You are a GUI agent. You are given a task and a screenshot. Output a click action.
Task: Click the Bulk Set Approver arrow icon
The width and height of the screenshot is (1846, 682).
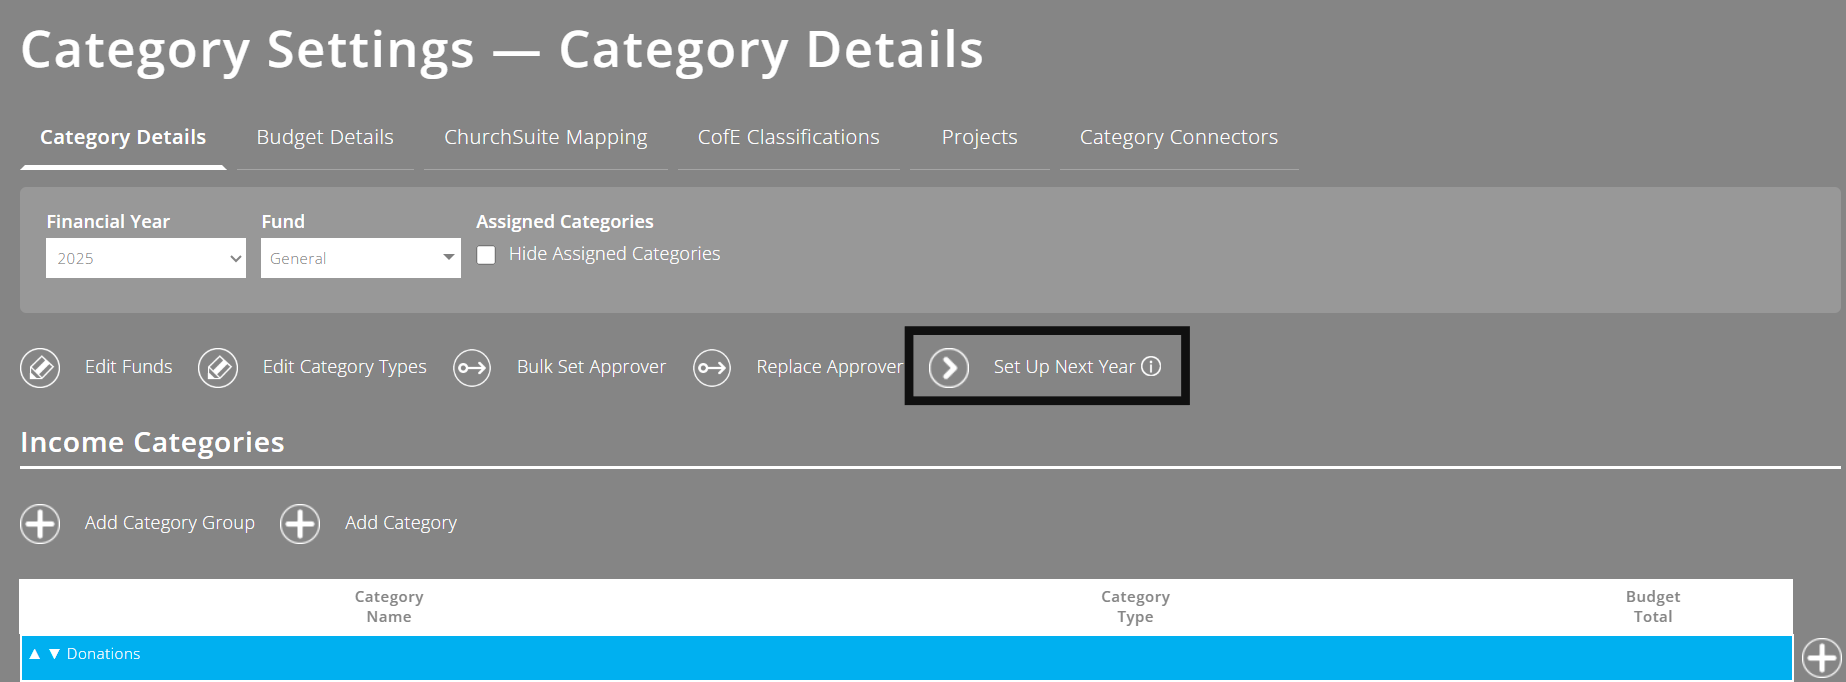tap(472, 368)
